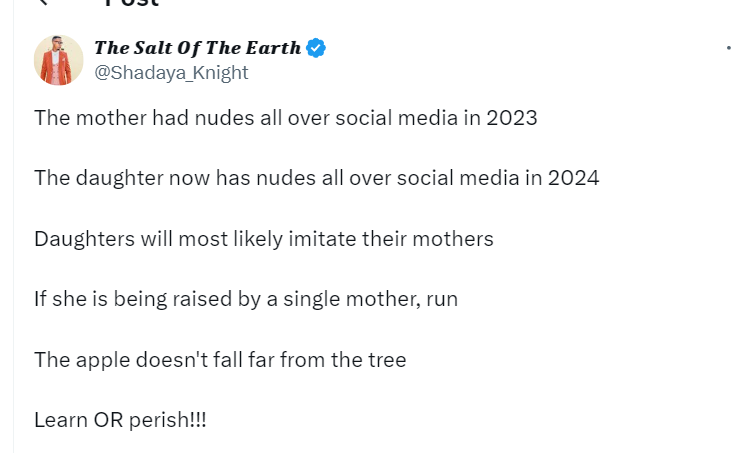Click the Post header title
Screen dimensions: 731x453
pos(132,3)
